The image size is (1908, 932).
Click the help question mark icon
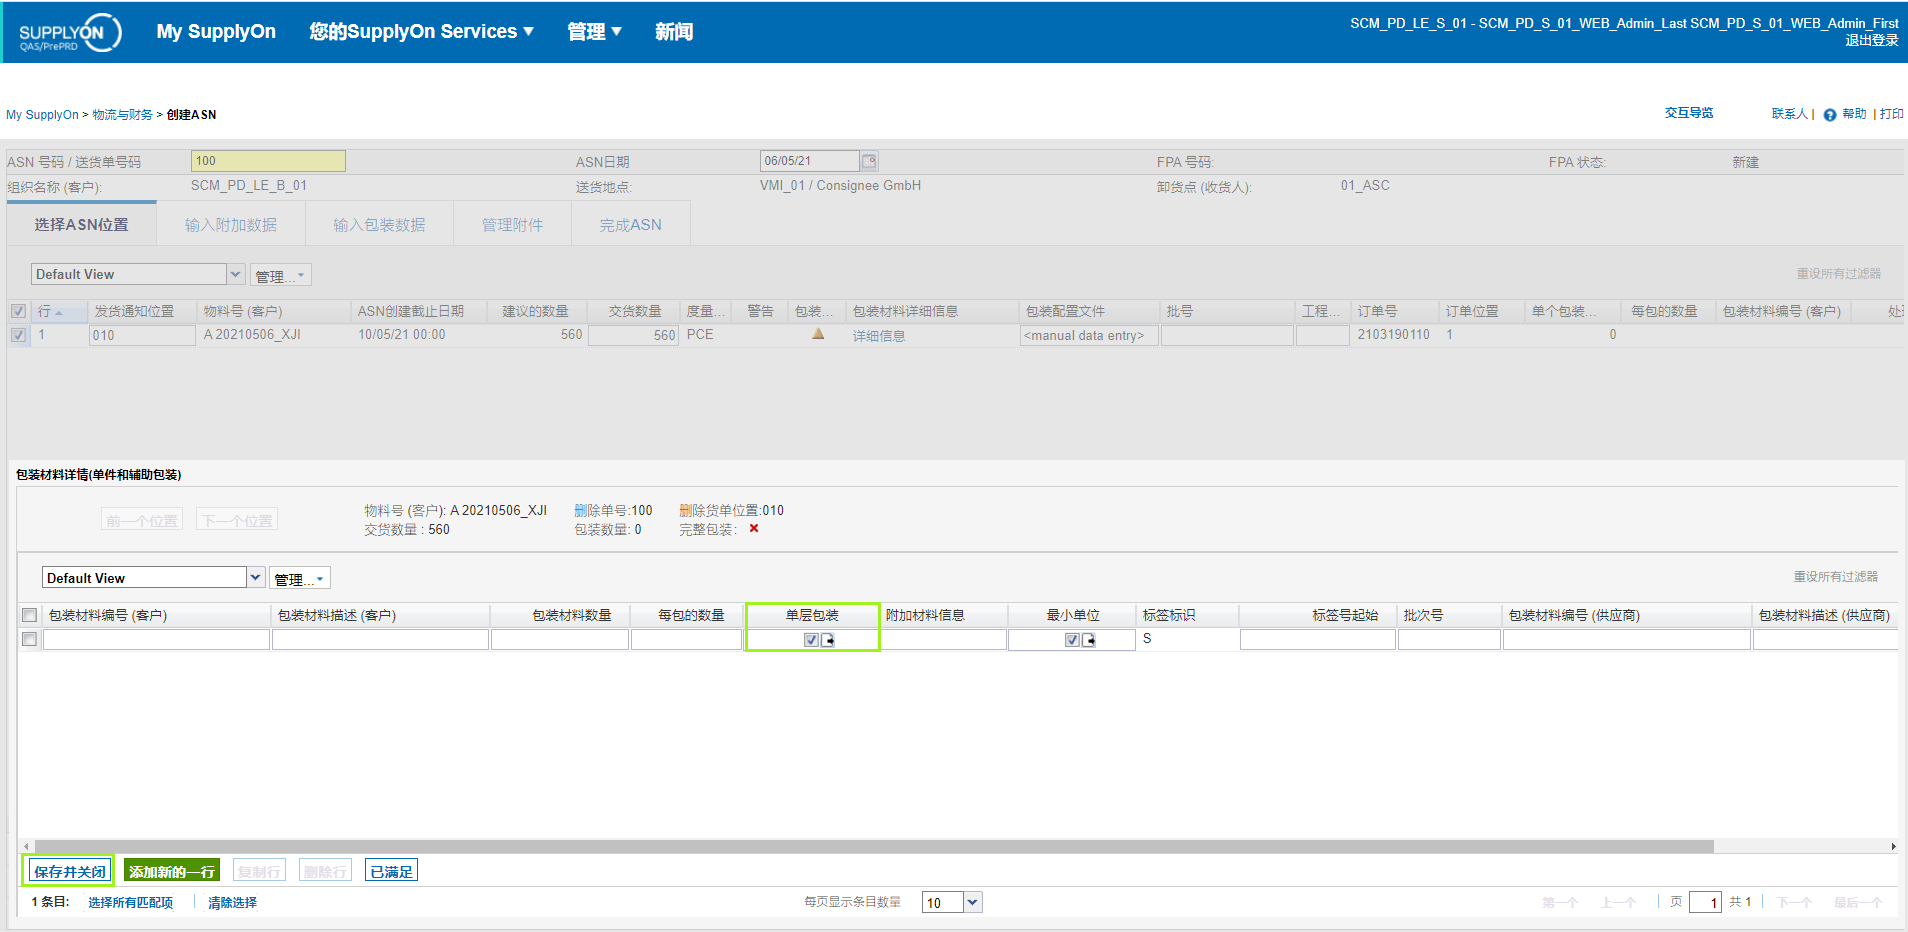[1829, 115]
